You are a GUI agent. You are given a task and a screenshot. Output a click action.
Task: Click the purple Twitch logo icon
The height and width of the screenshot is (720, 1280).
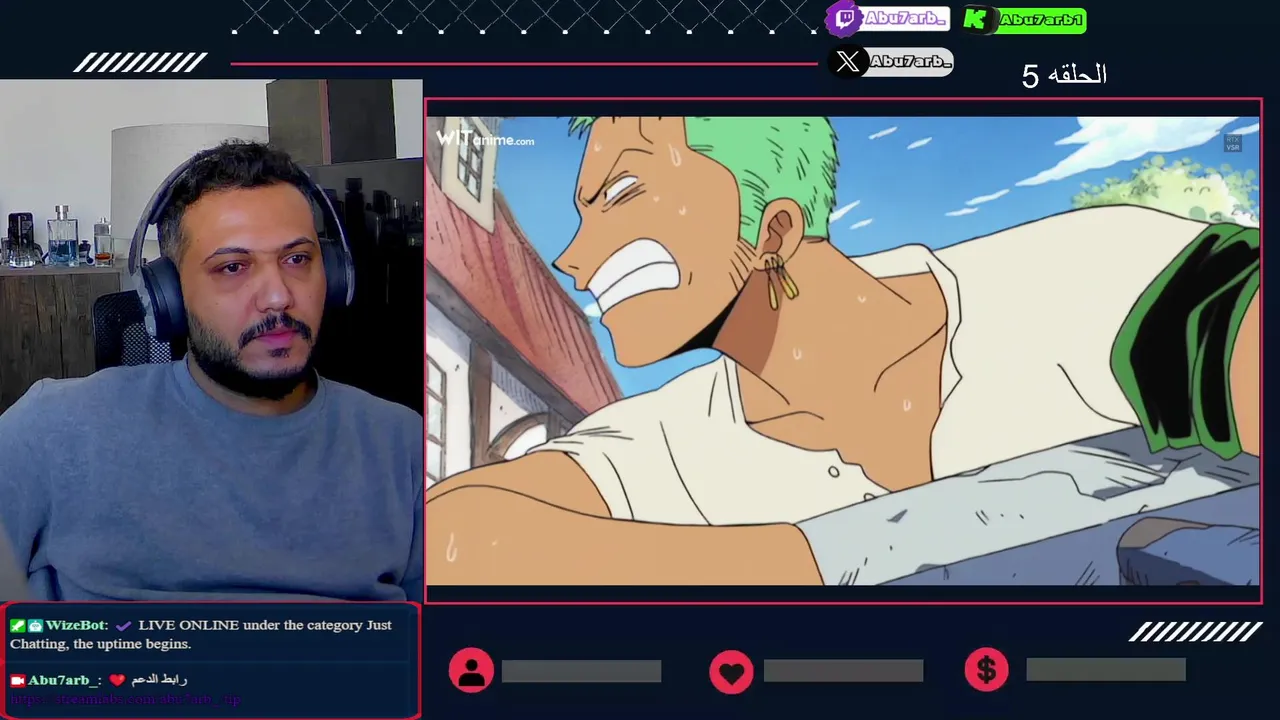click(x=843, y=18)
